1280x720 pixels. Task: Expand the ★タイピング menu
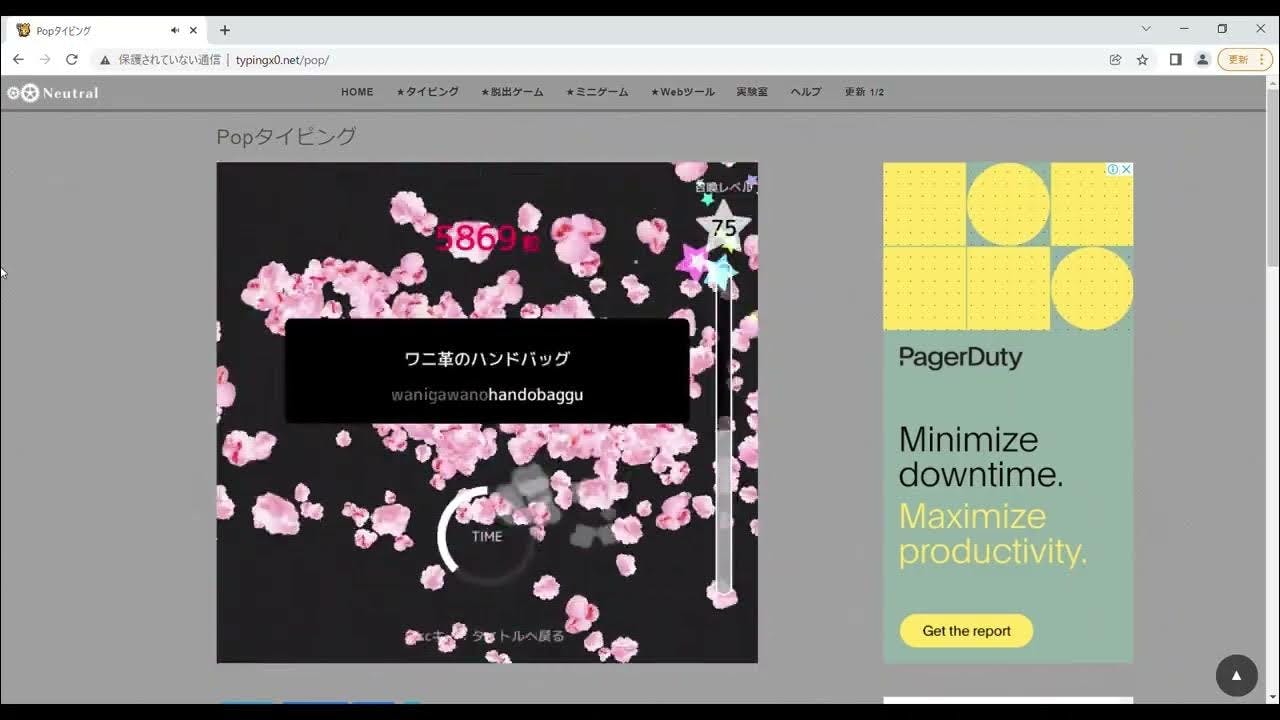pyautogui.click(x=427, y=92)
